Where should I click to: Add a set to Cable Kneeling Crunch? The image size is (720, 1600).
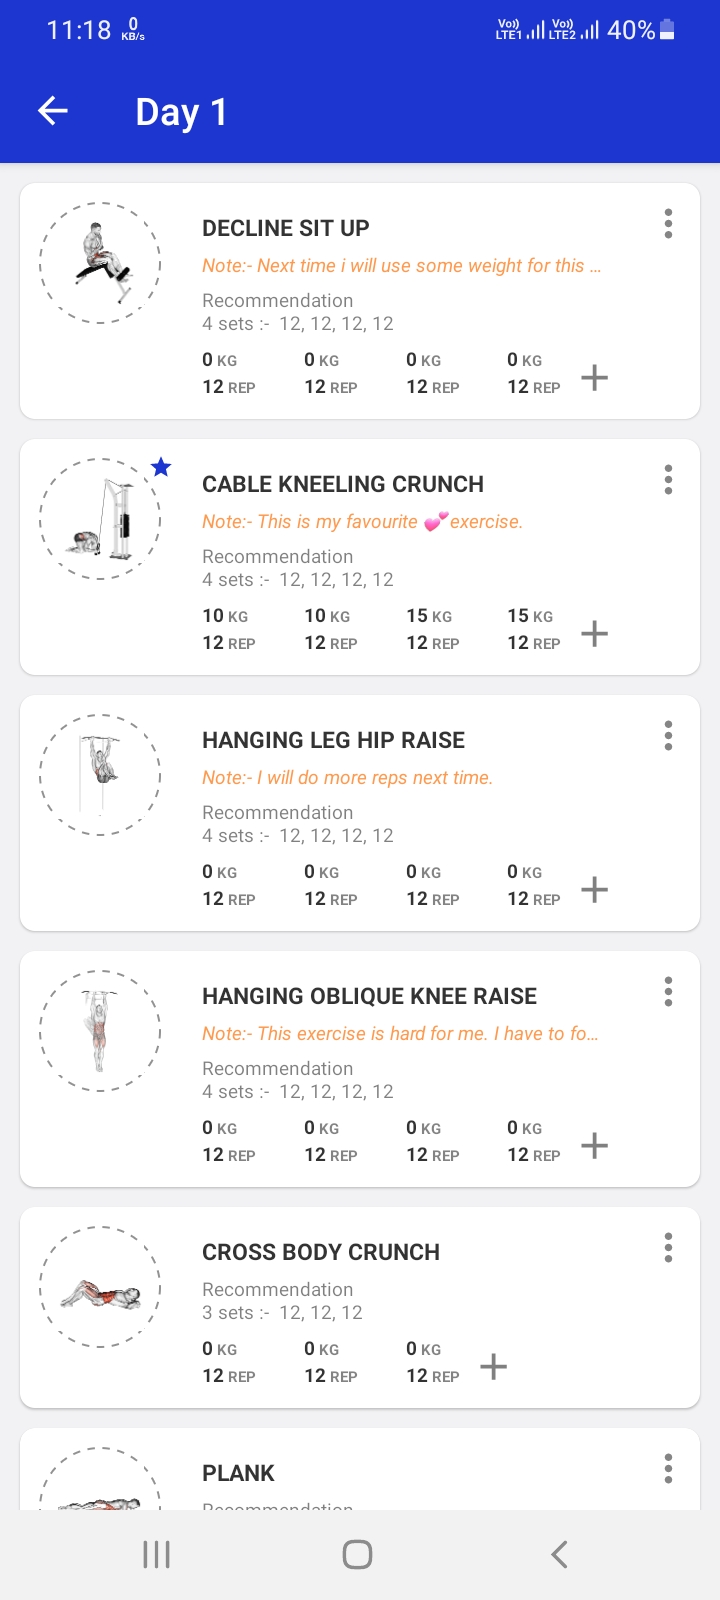coord(595,633)
